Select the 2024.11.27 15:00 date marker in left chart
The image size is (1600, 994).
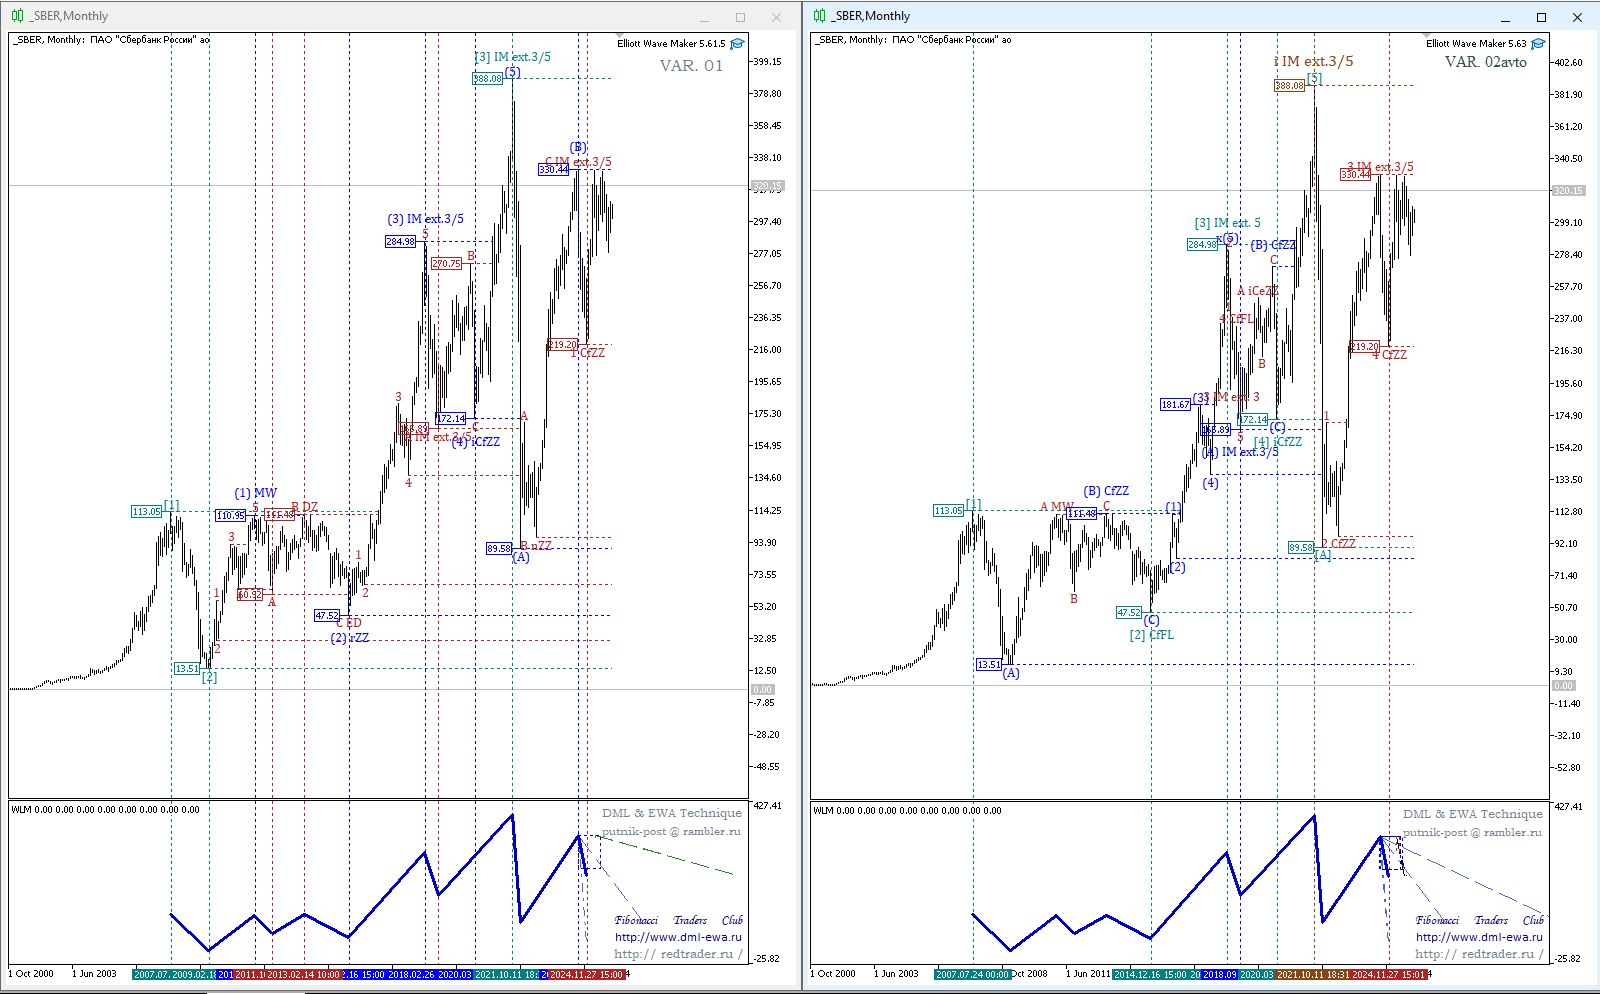[587, 974]
